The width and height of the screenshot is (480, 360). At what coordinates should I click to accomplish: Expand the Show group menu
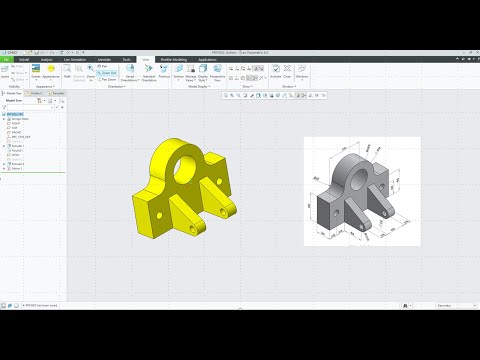(x=247, y=87)
